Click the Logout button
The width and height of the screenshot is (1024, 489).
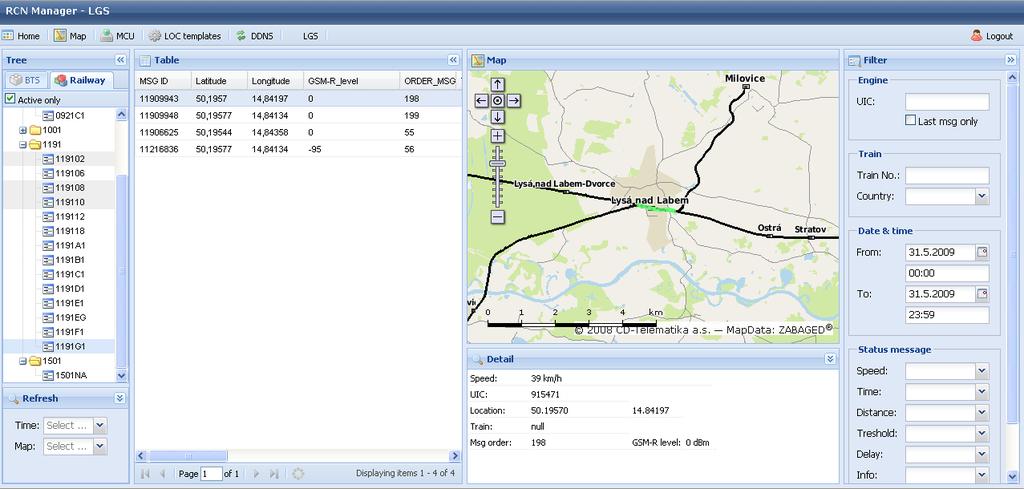coord(991,36)
